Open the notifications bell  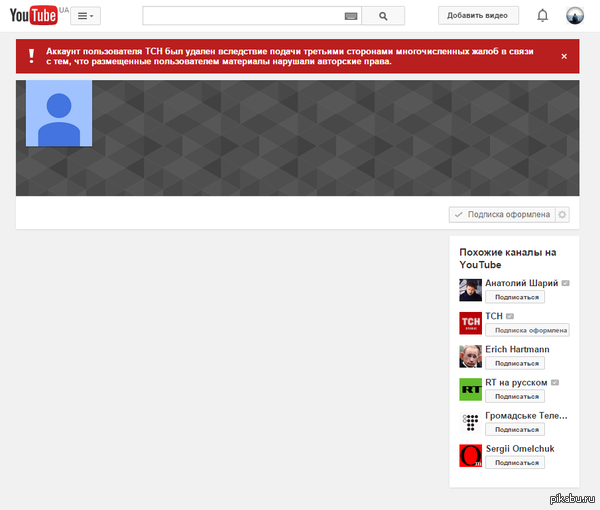542,16
